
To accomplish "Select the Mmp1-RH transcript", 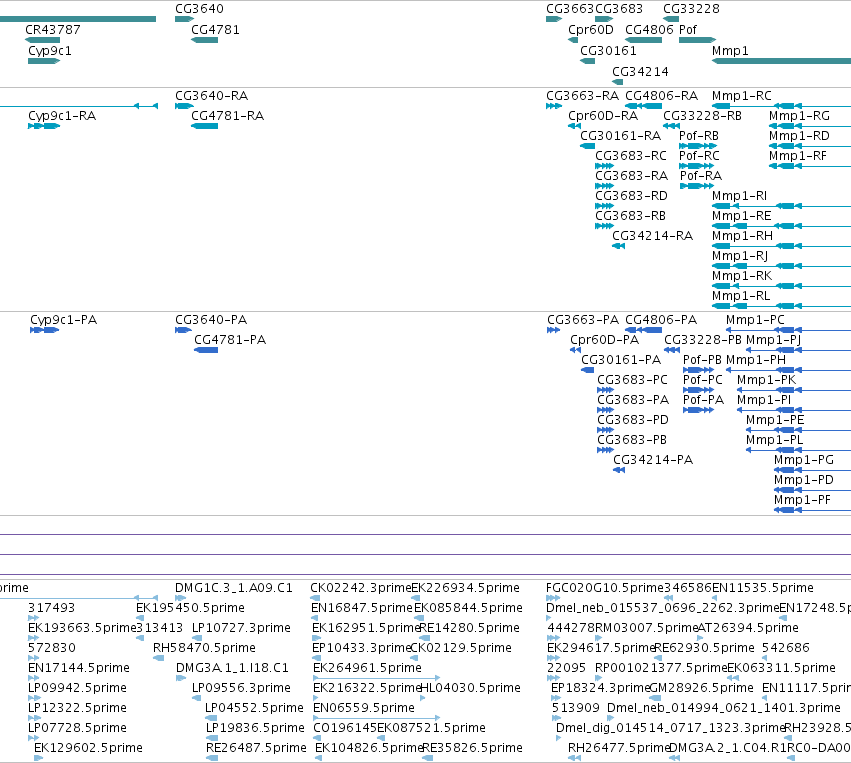I will click(782, 246).
